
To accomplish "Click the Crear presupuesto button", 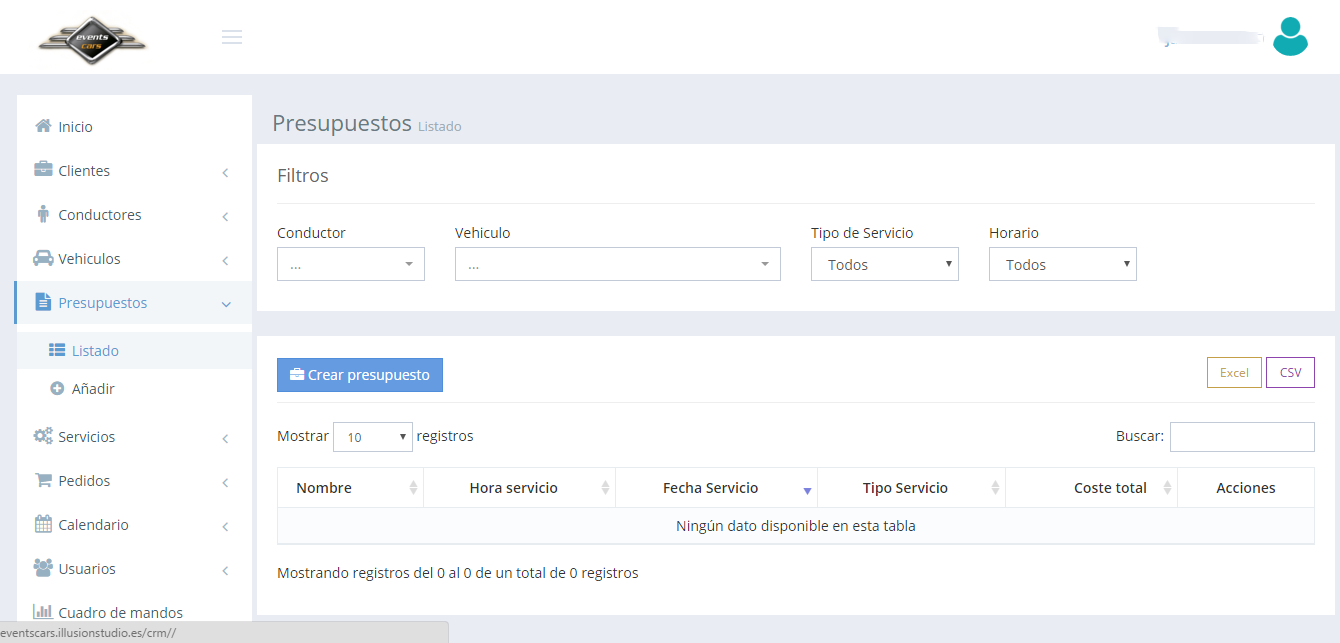I will pos(359,375).
